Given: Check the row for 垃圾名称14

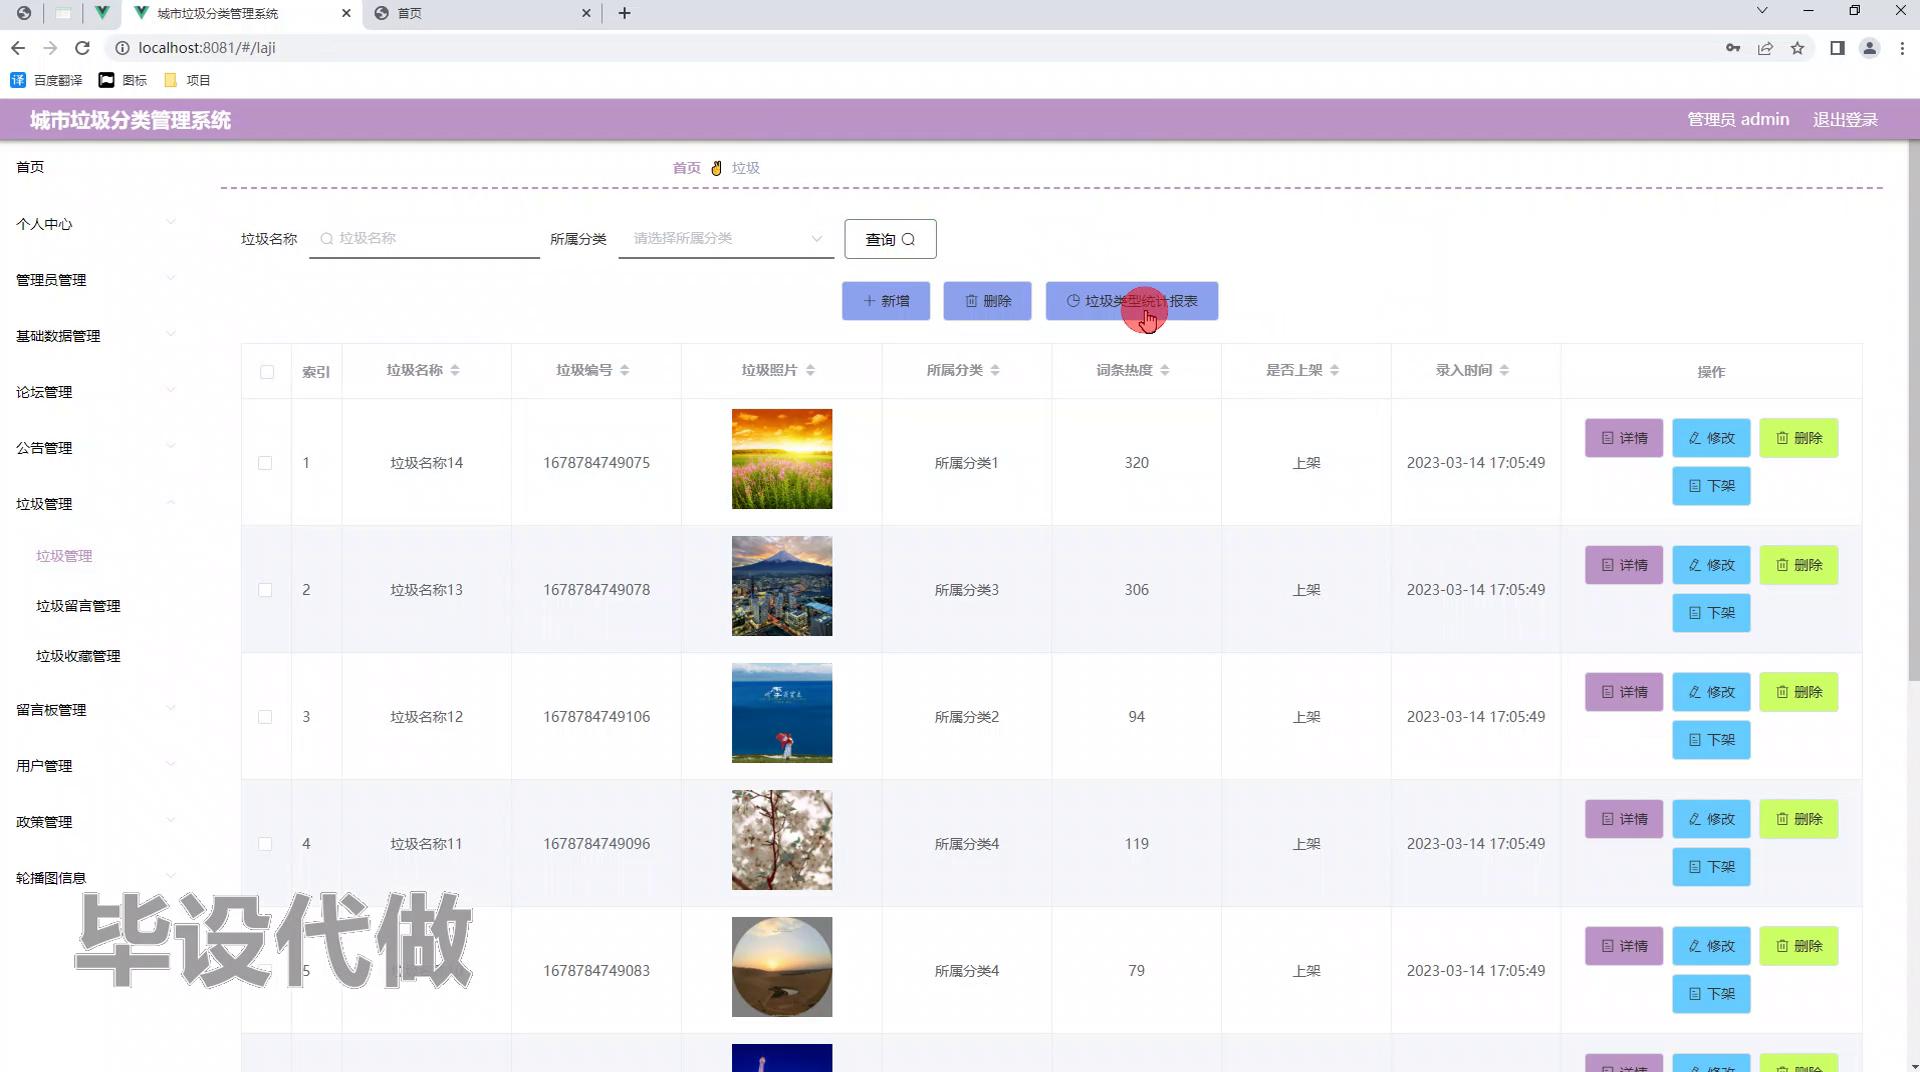Looking at the screenshot, I should pos(265,463).
